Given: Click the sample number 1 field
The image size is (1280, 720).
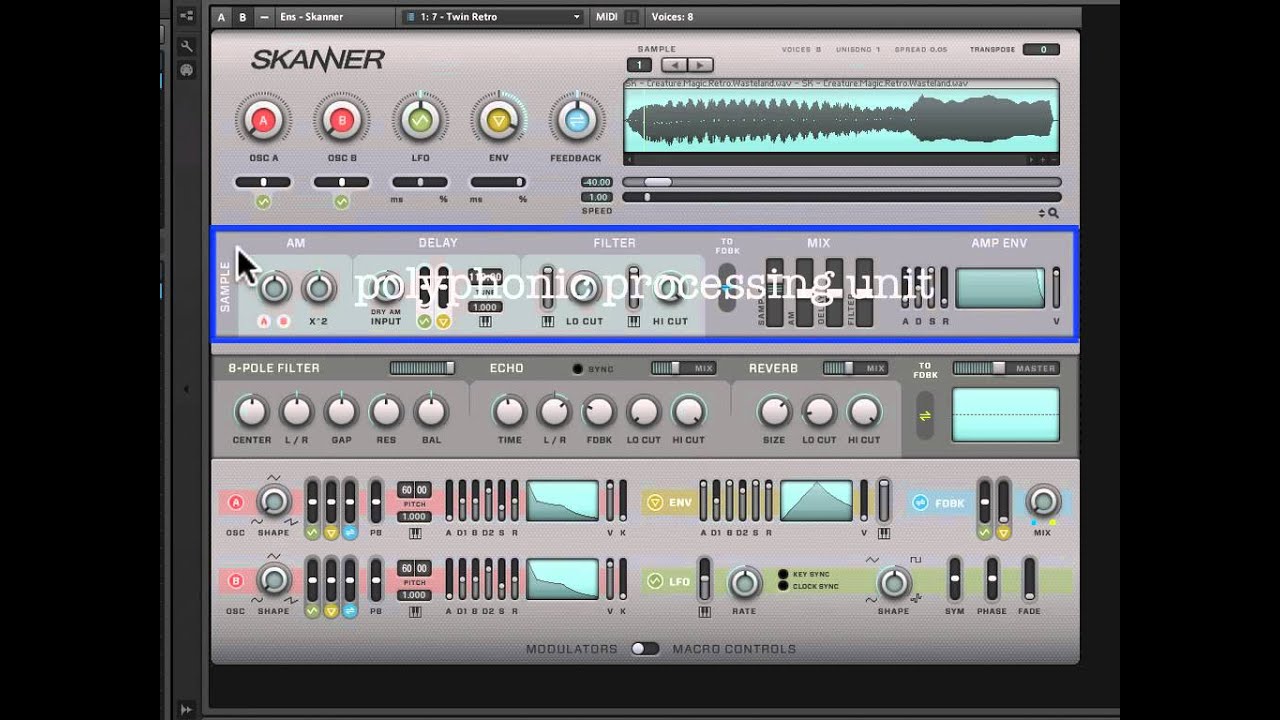Looking at the screenshot, I should point(639,65).
